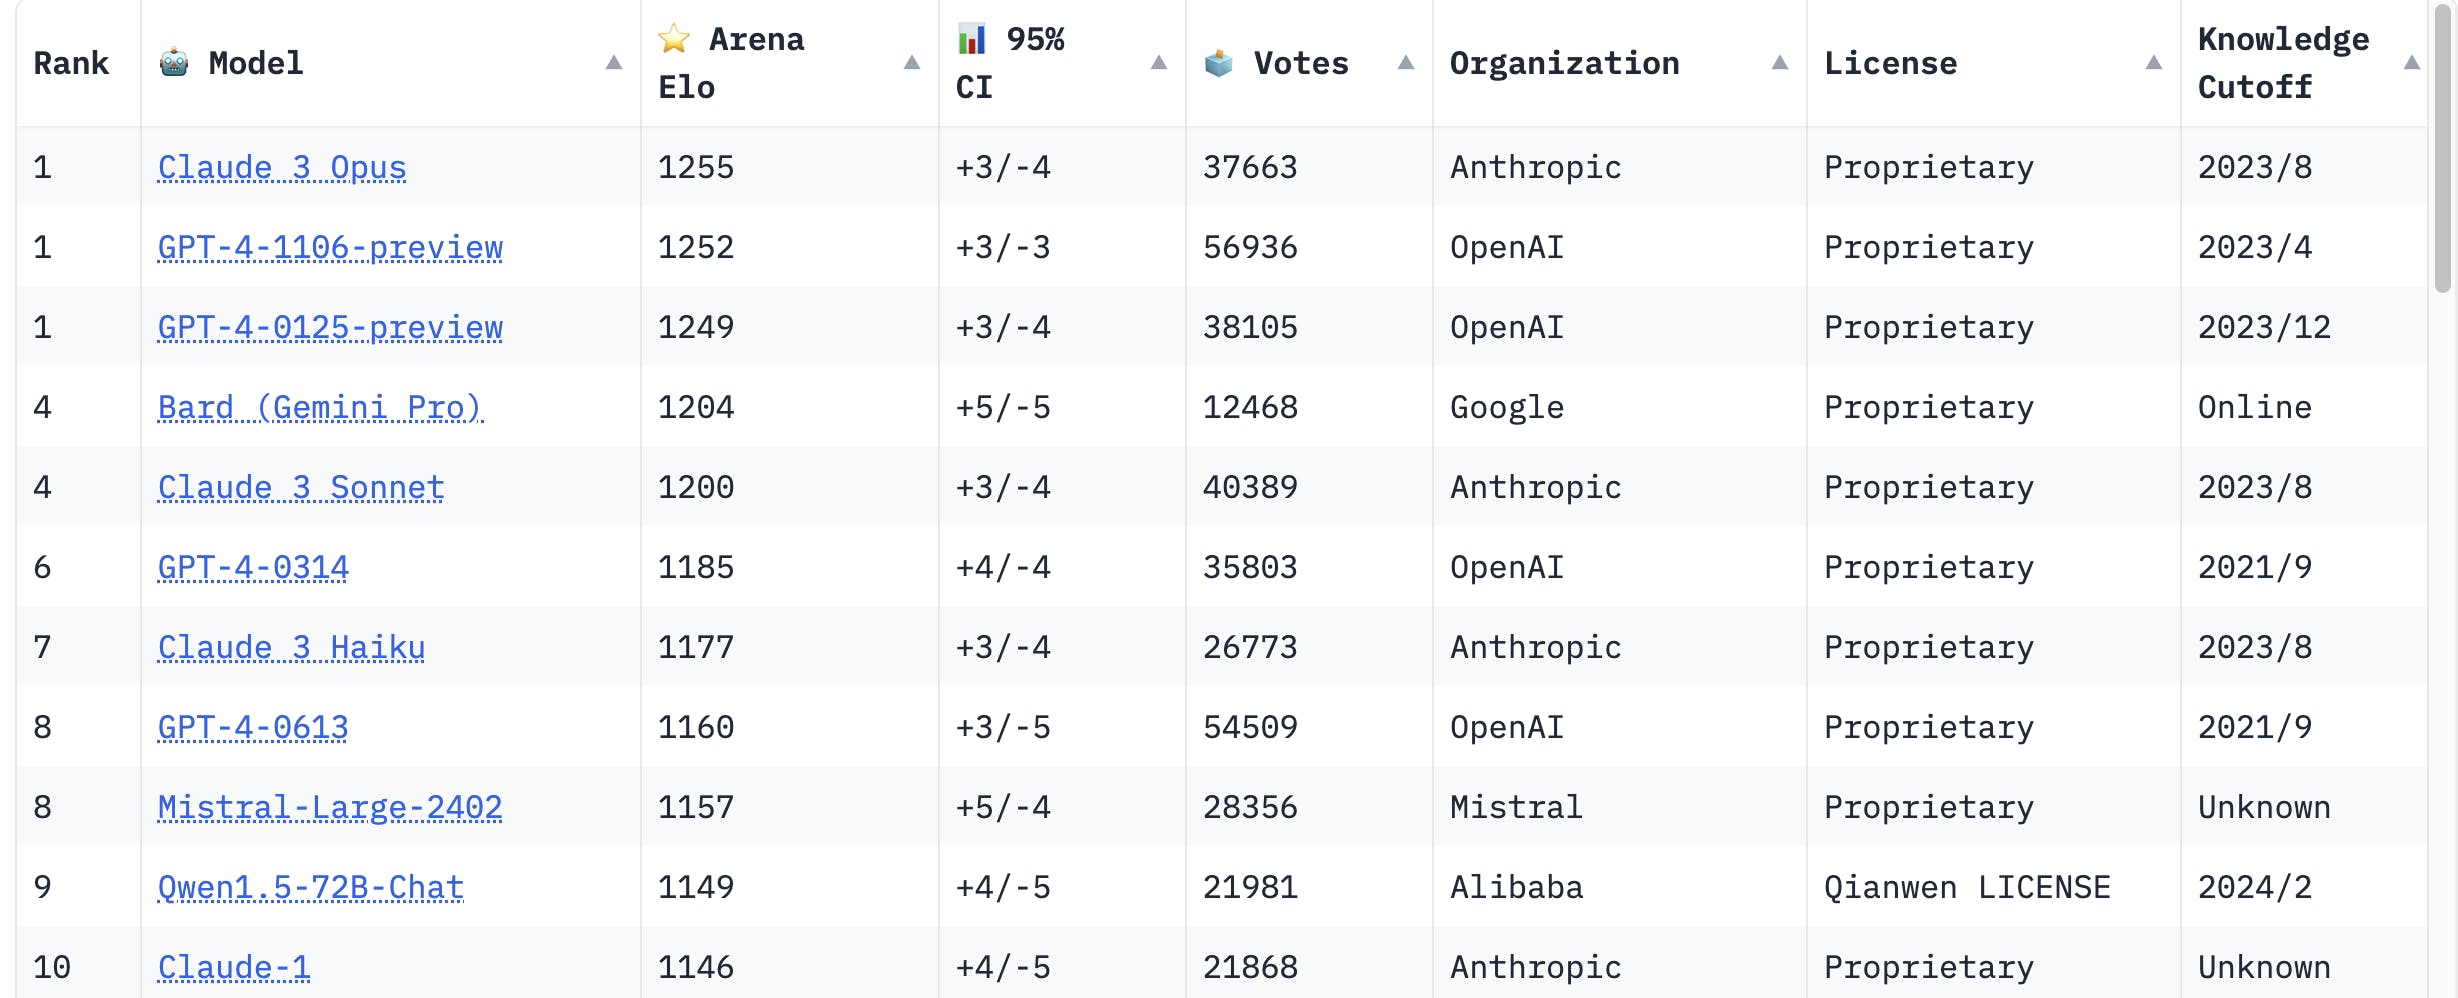Click the License column sort arrow

coord(2153,63)
